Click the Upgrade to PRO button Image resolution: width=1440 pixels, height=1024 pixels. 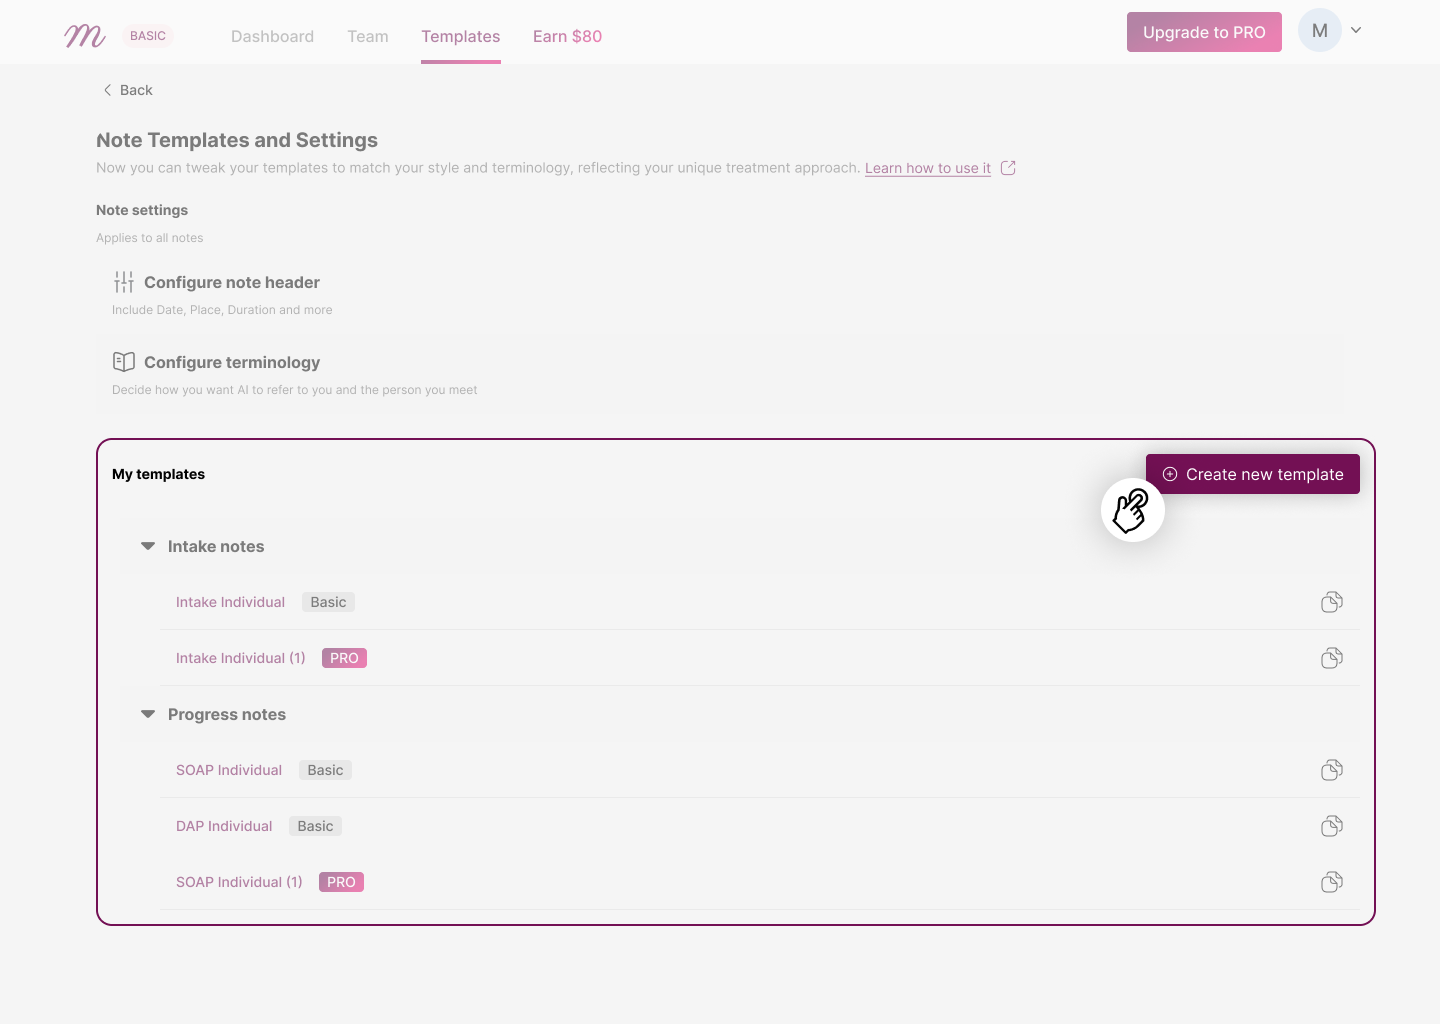tap(1204, 32)
